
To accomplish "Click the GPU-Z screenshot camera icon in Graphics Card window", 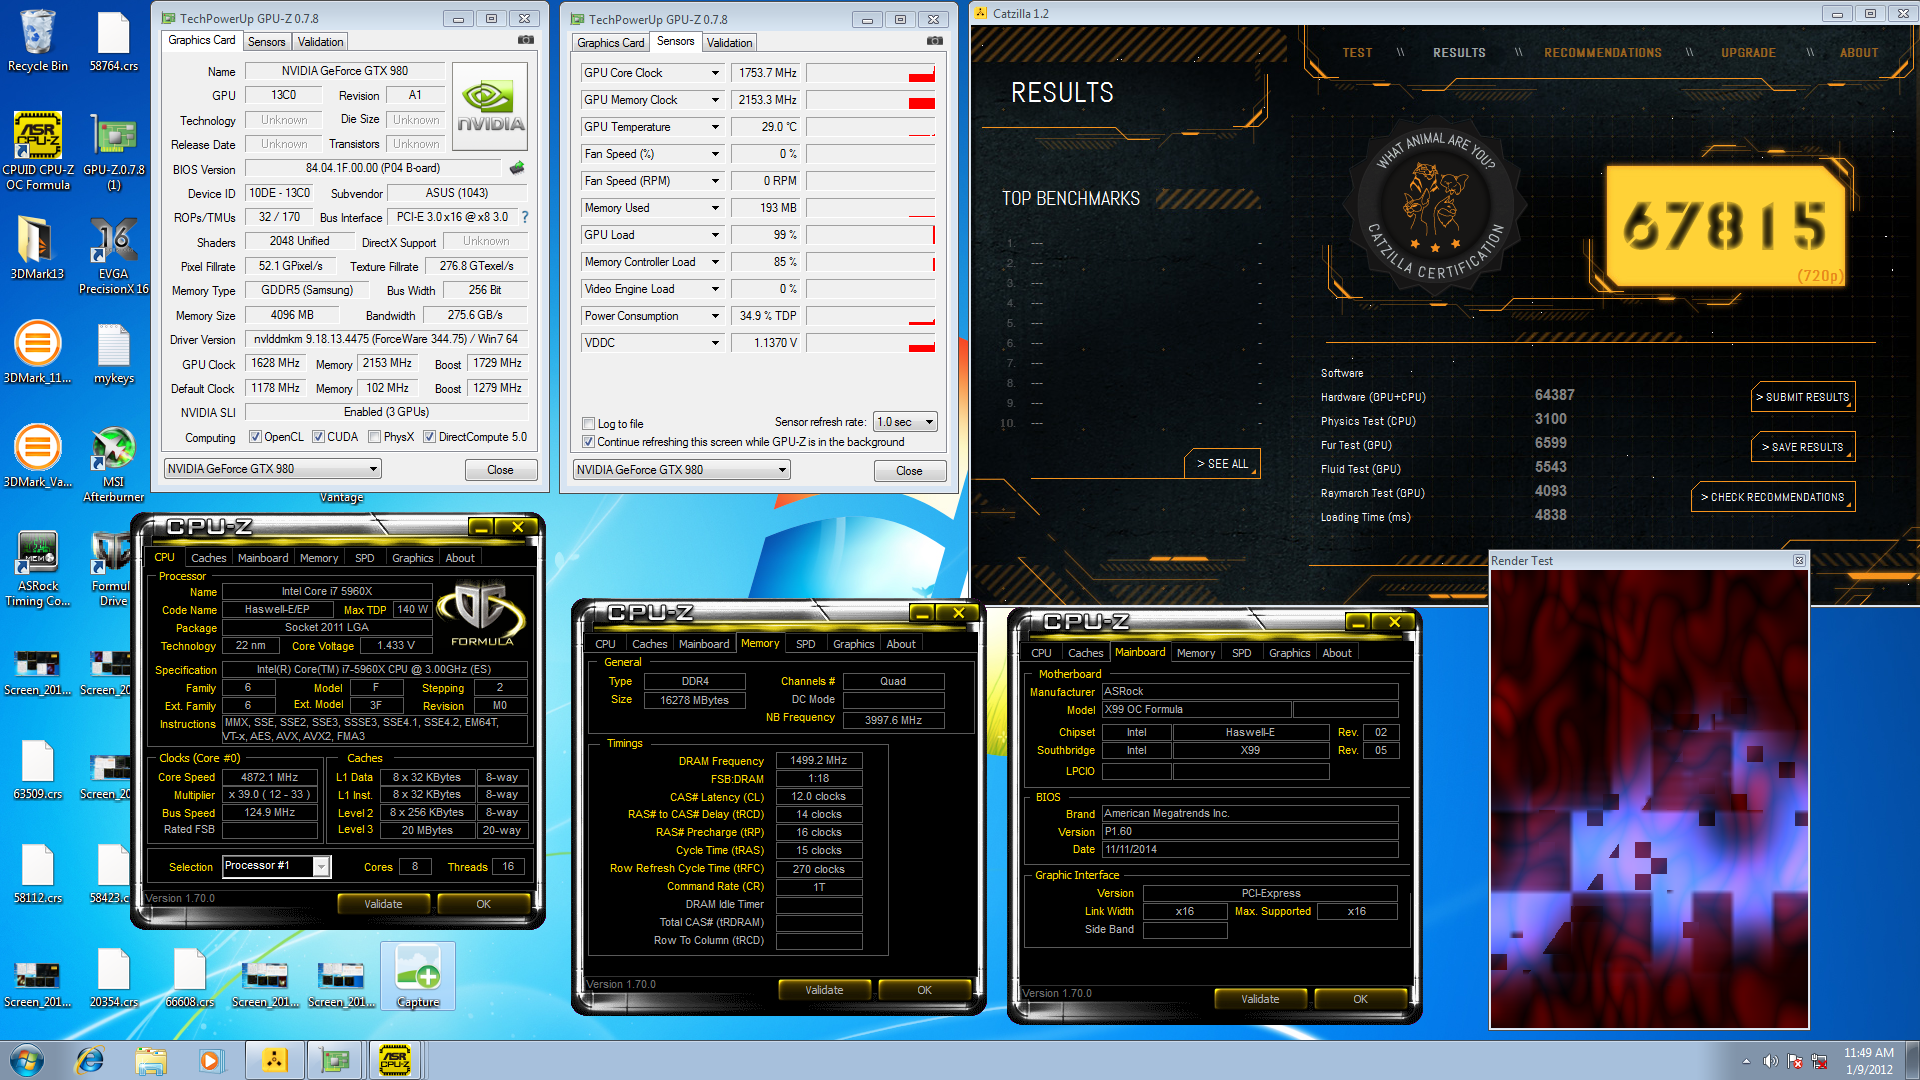I will tap(525, 41).
